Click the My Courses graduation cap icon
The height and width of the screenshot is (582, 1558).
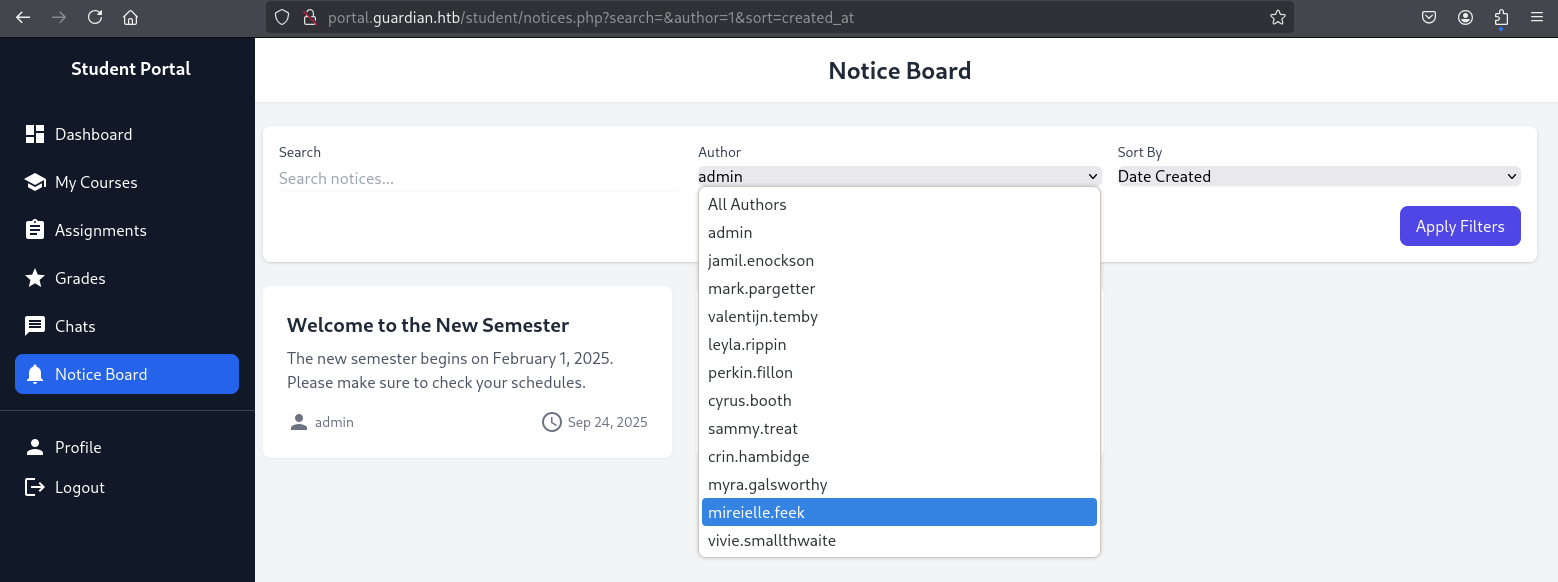point(35,182)
